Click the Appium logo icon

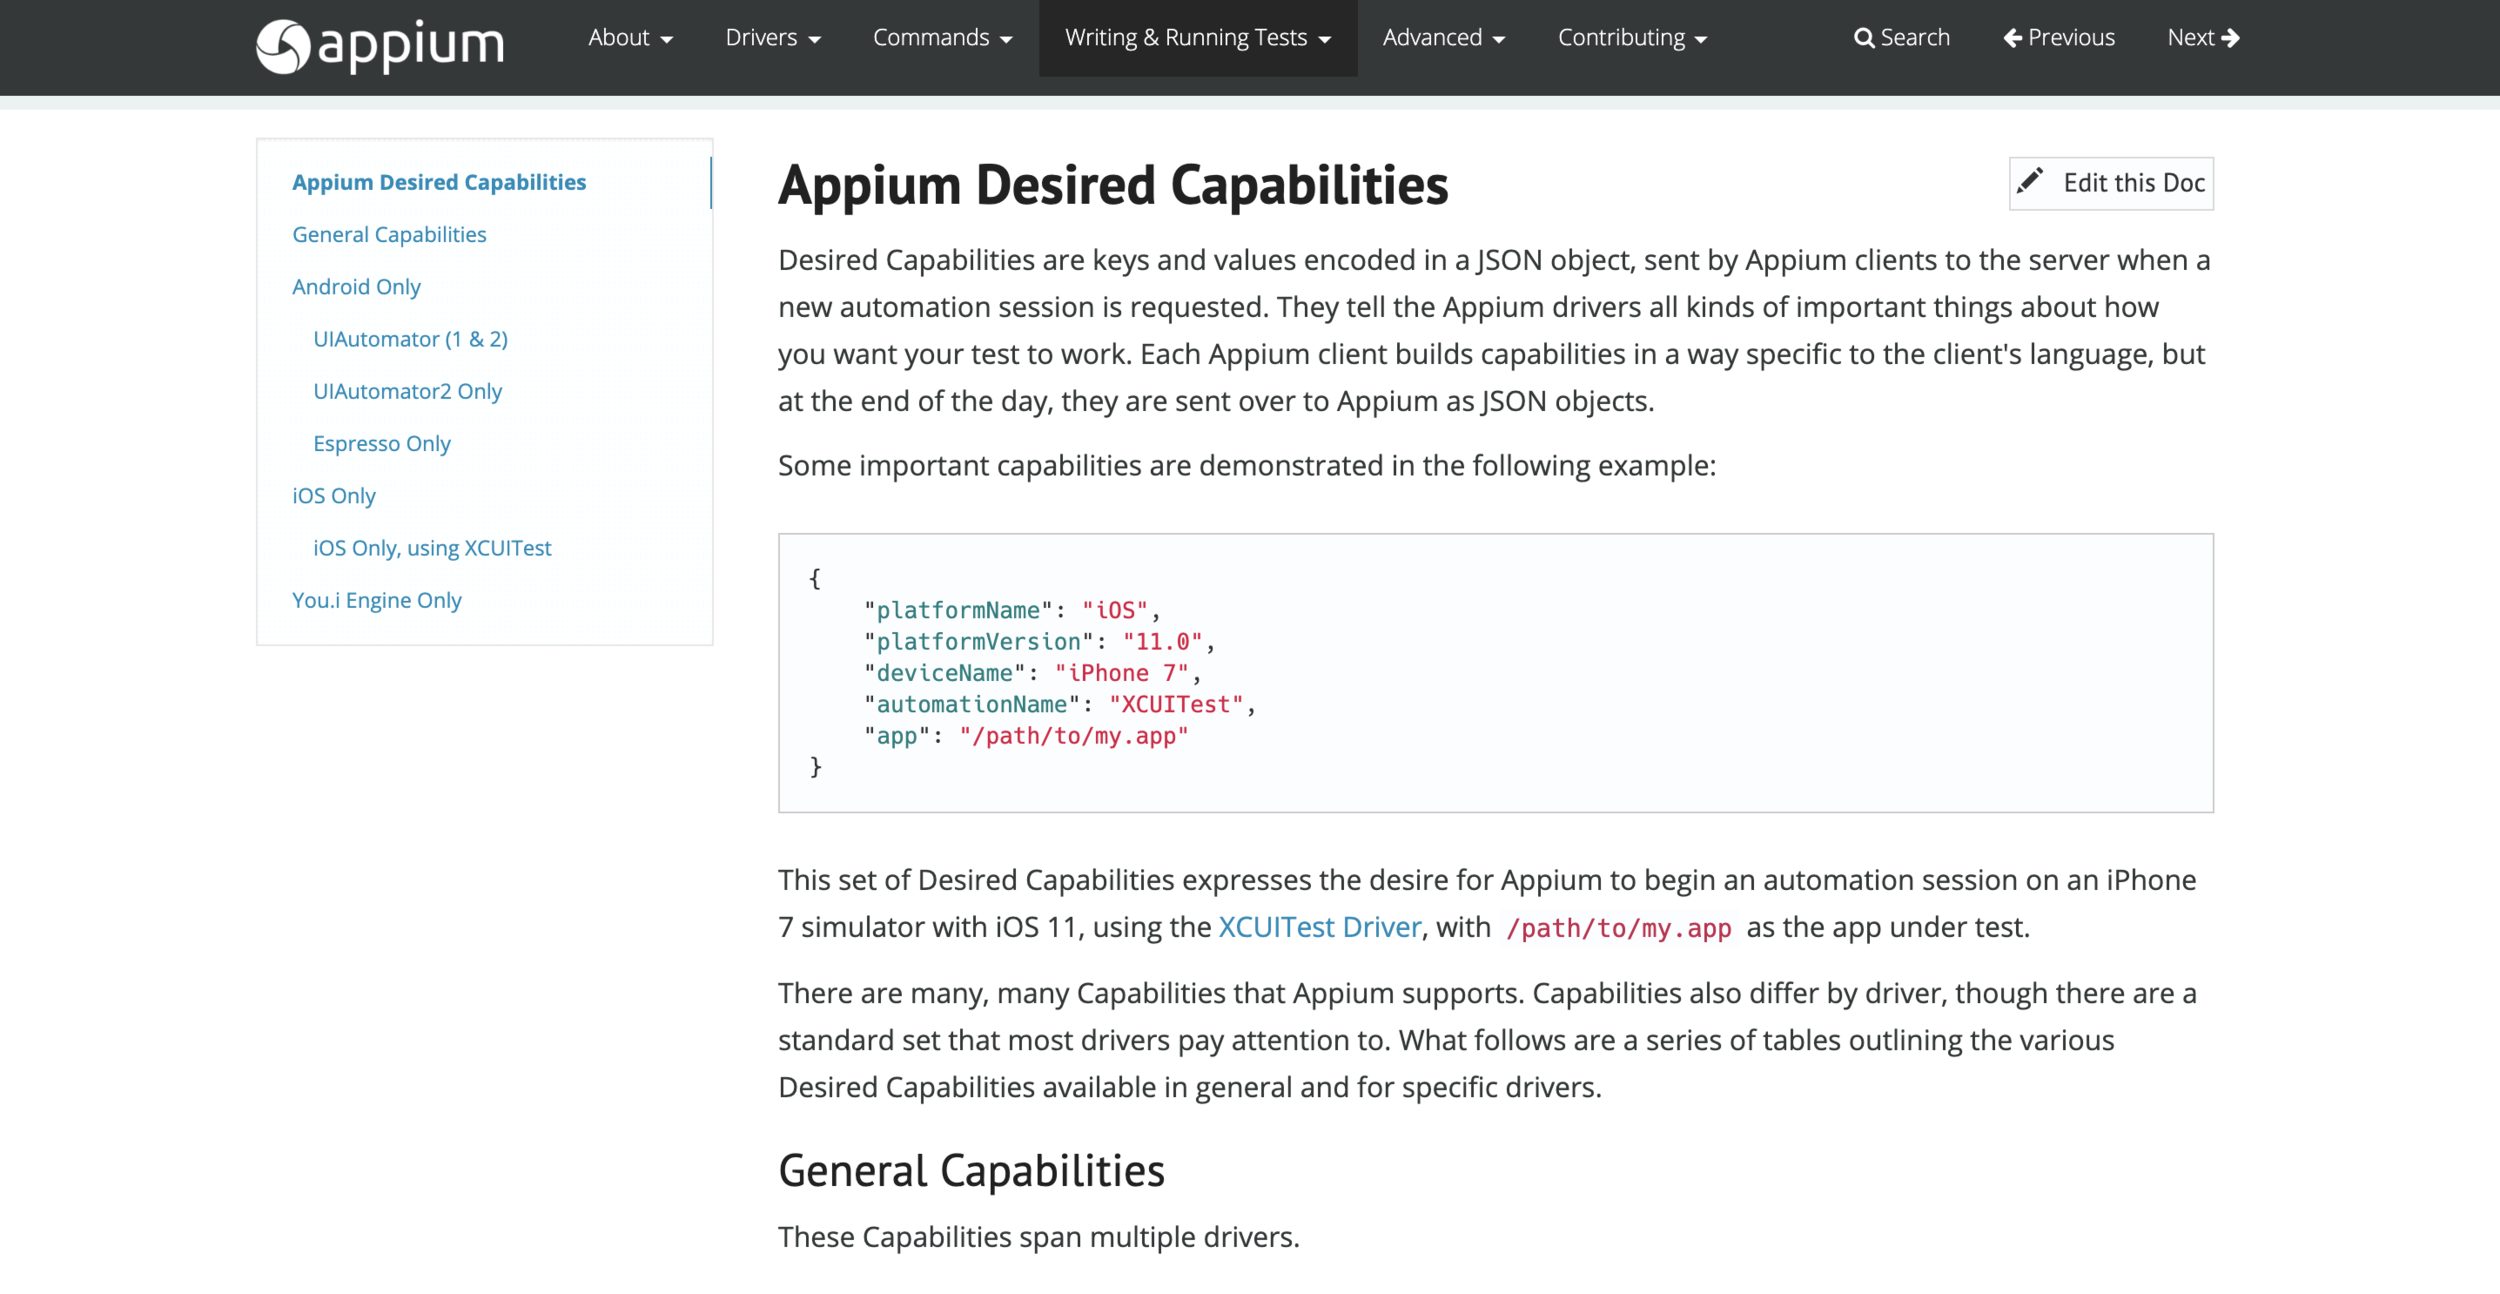coord(283,46)
